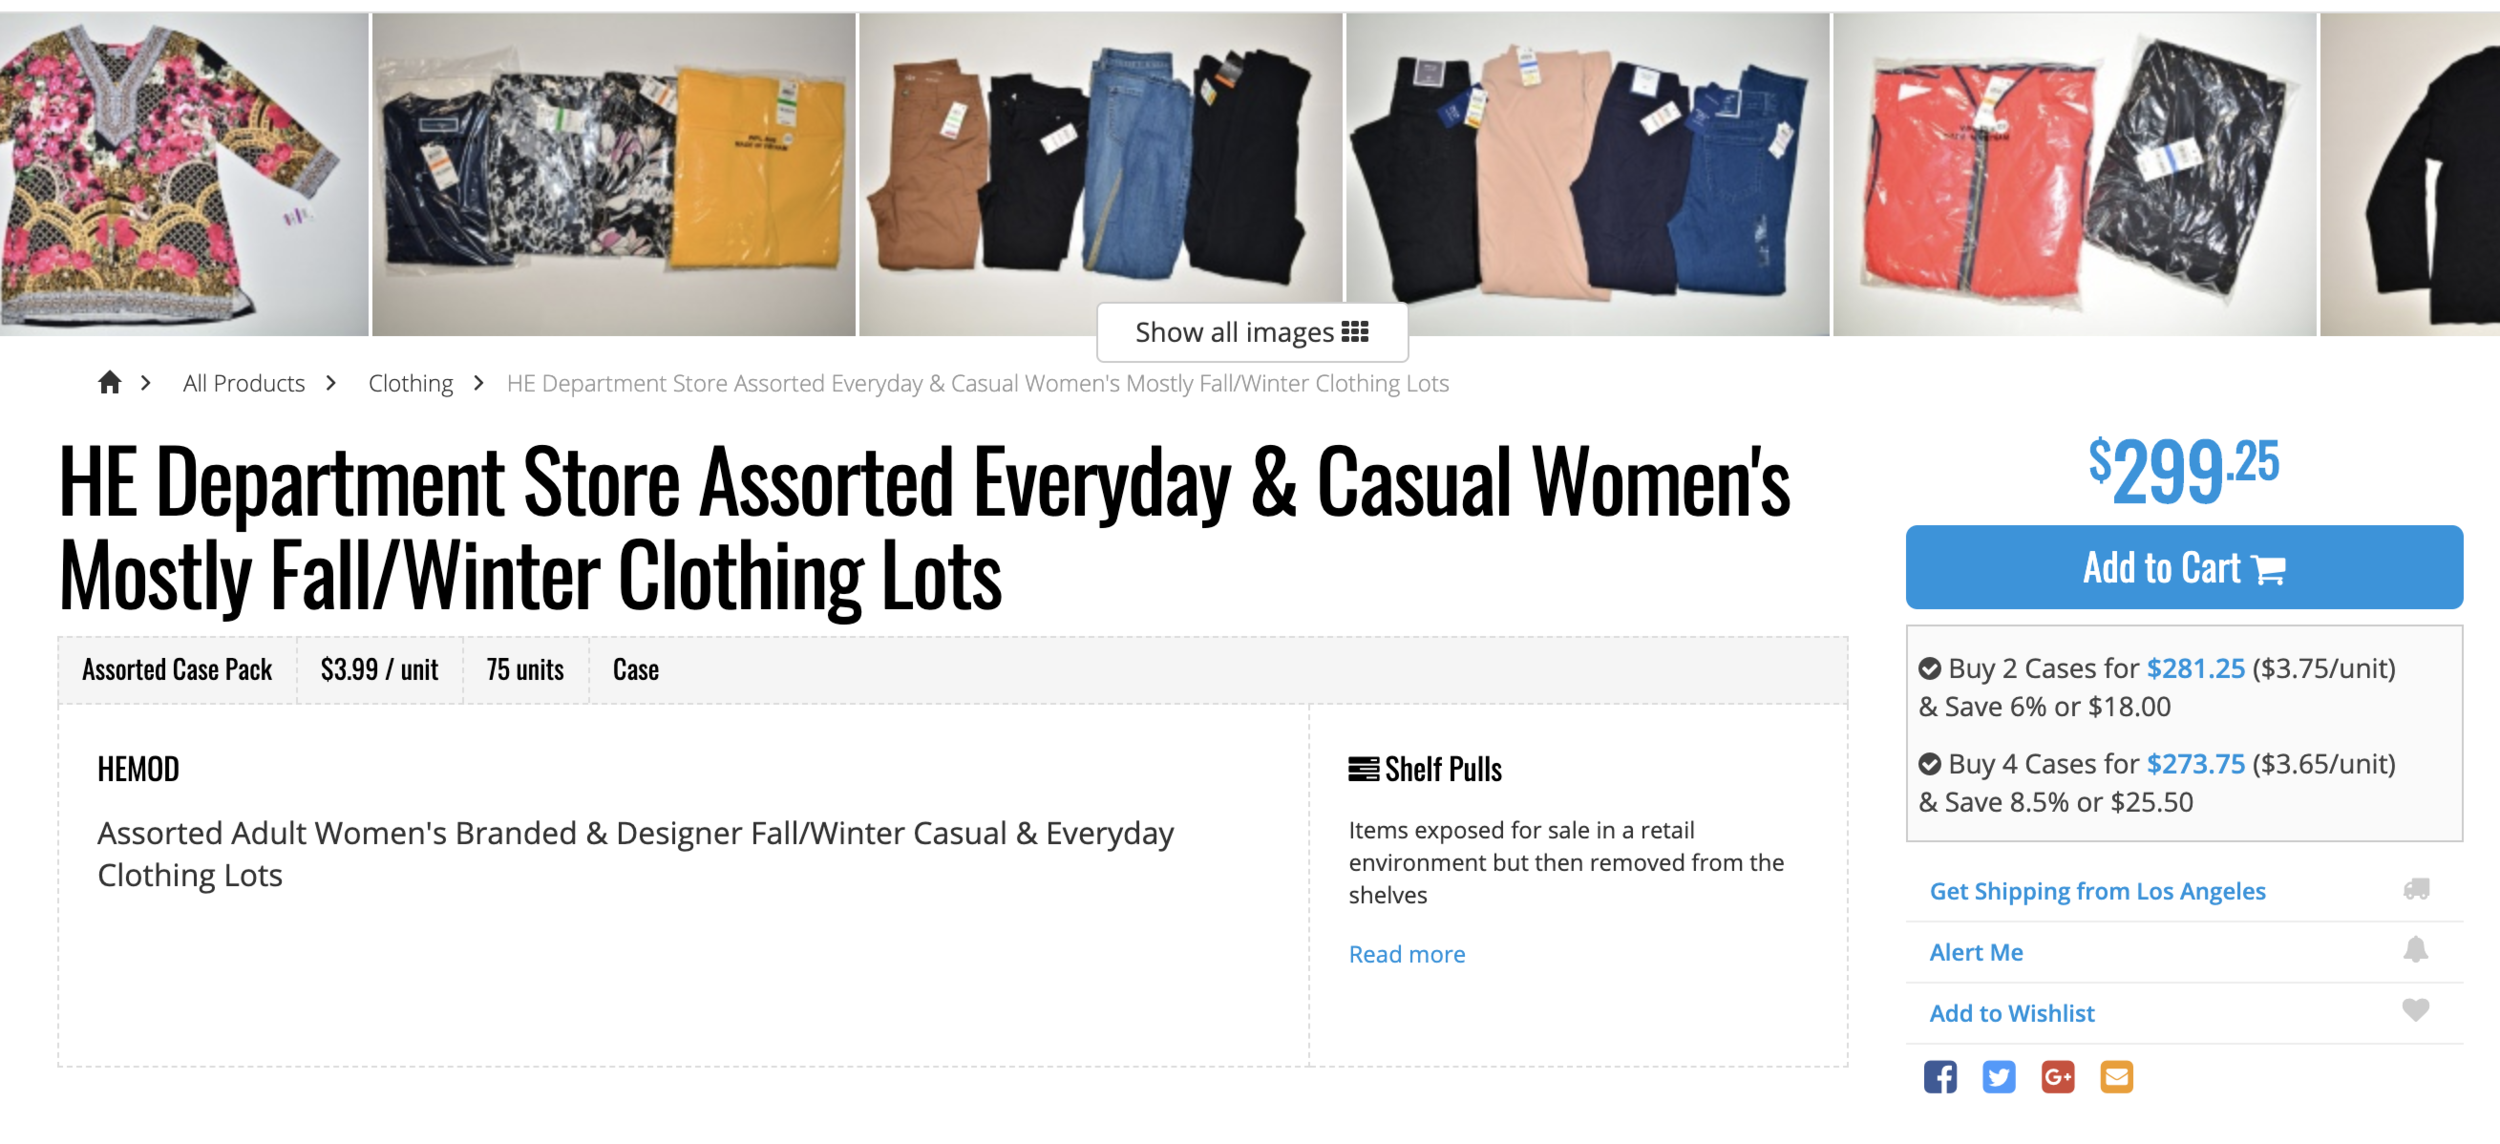The width and height of the screenshot is (2500, 1144).
Task: Click Add to Wishlist link
Action: tap(2012, 1013)
